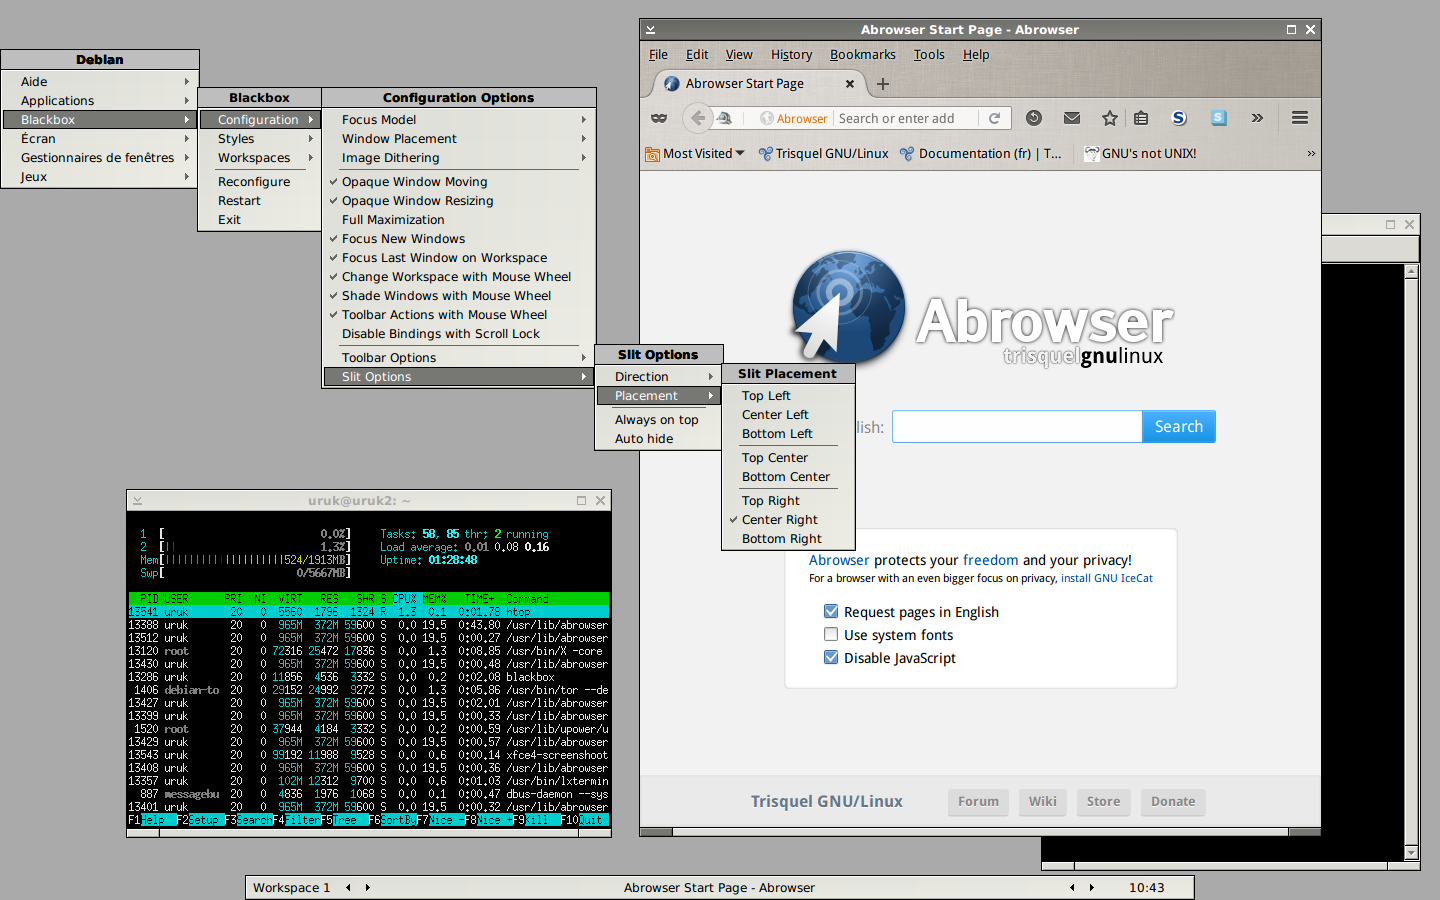
Task: Enable Use system fonts checkbox
Action: coord(831,634)
